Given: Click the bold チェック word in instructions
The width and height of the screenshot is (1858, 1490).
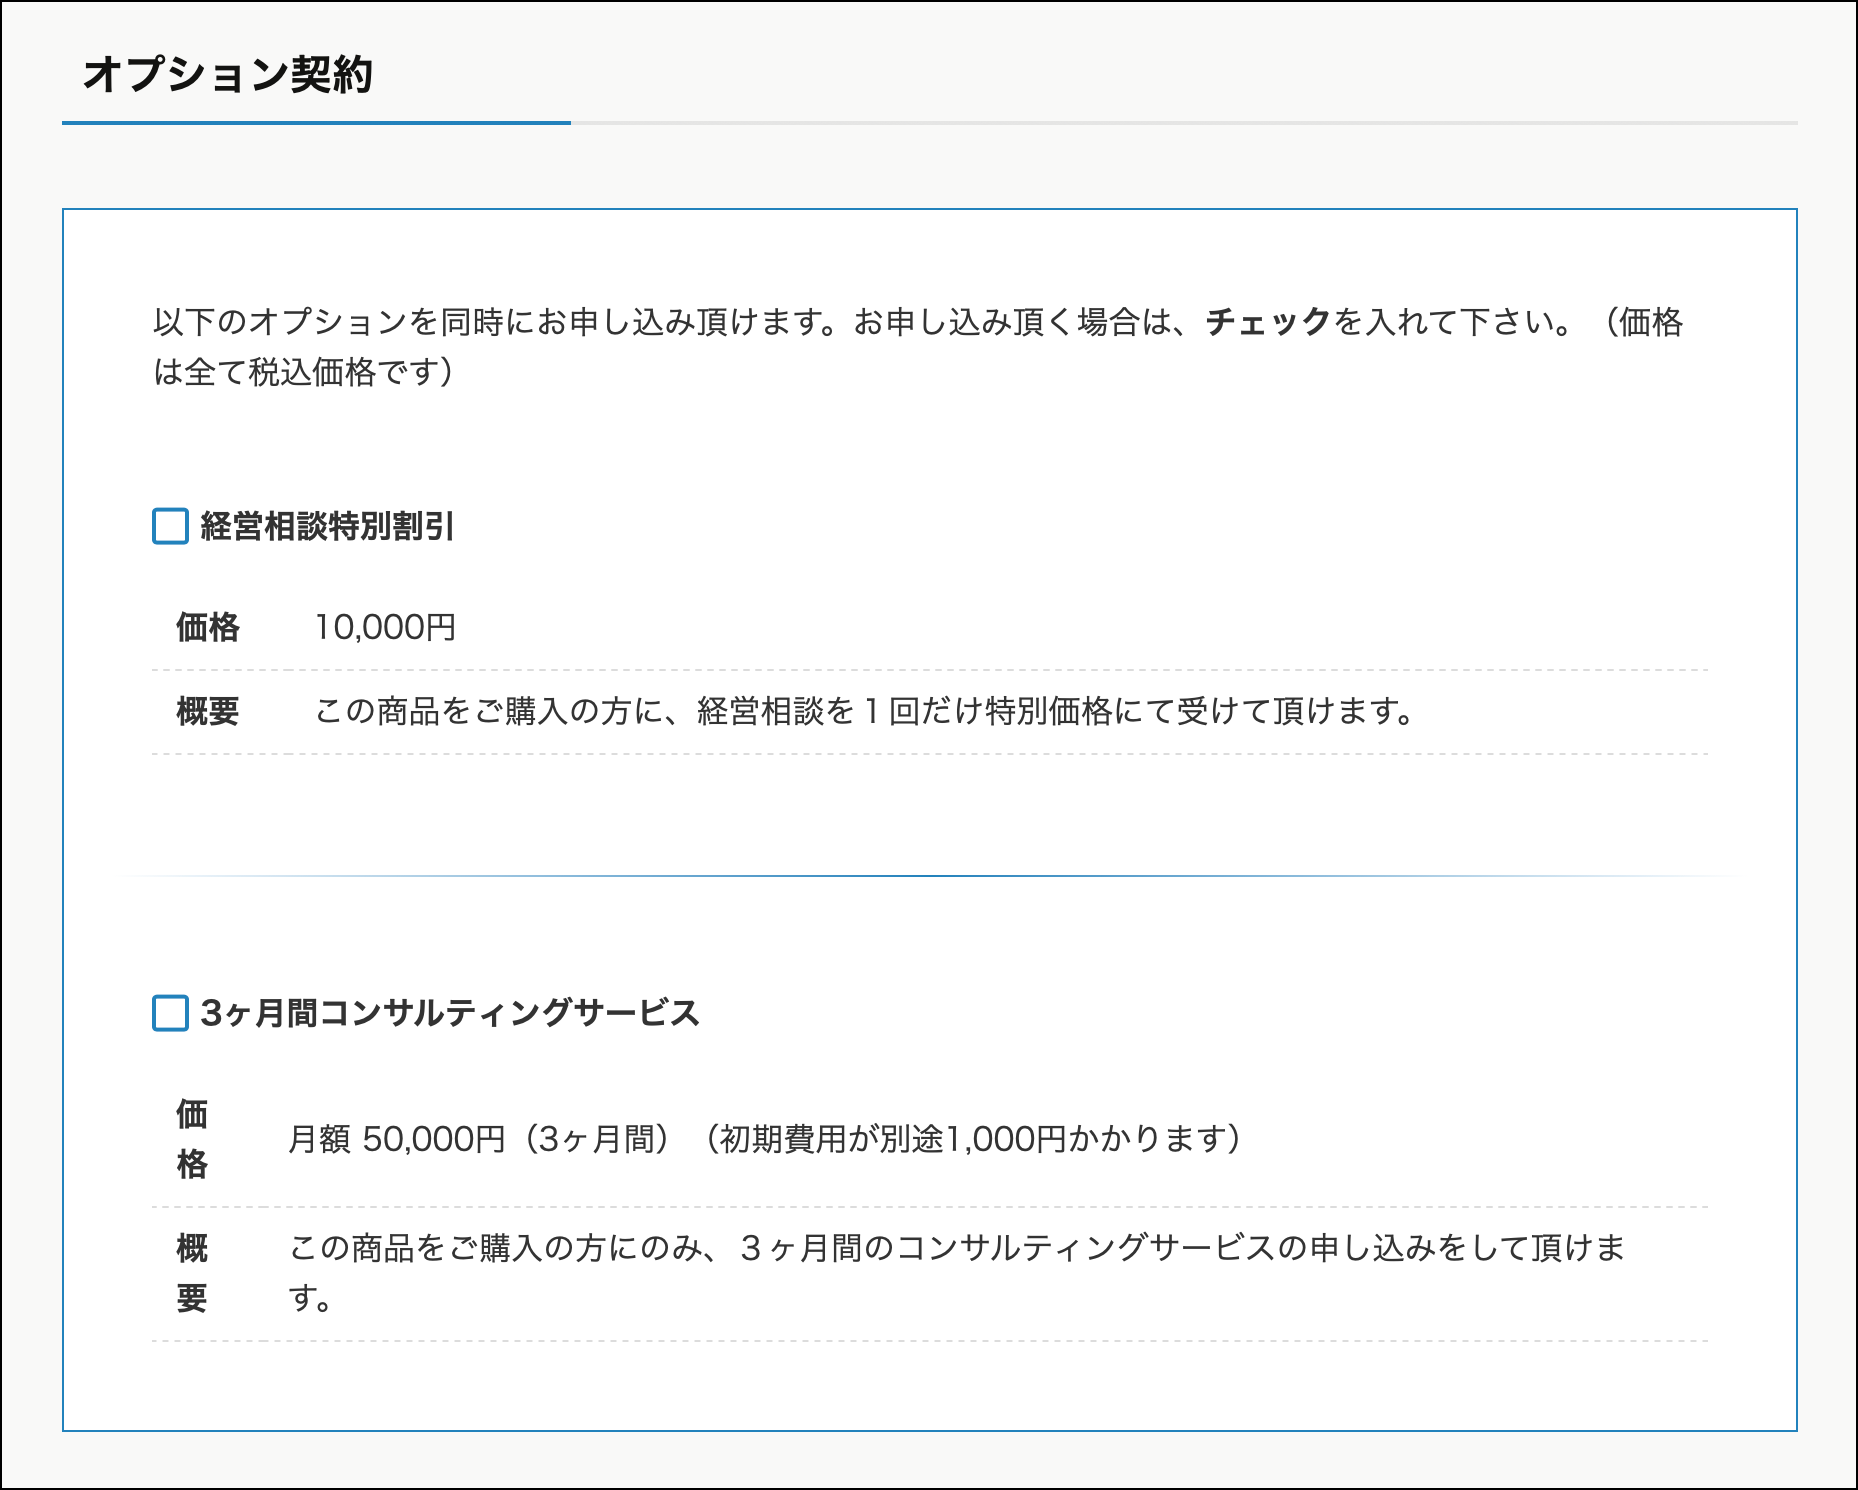Looking at the screenshot, I should [x=1268, y=322].
